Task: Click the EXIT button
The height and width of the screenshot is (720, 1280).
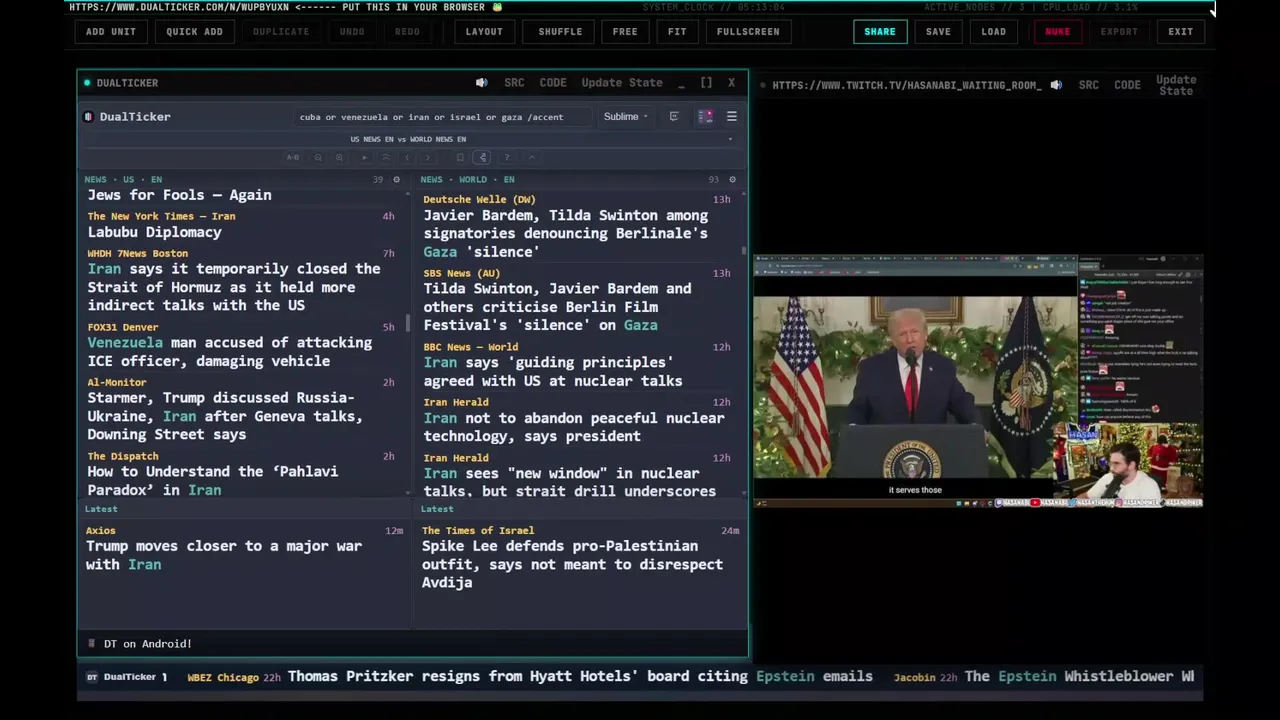Action: point(1181,32)
